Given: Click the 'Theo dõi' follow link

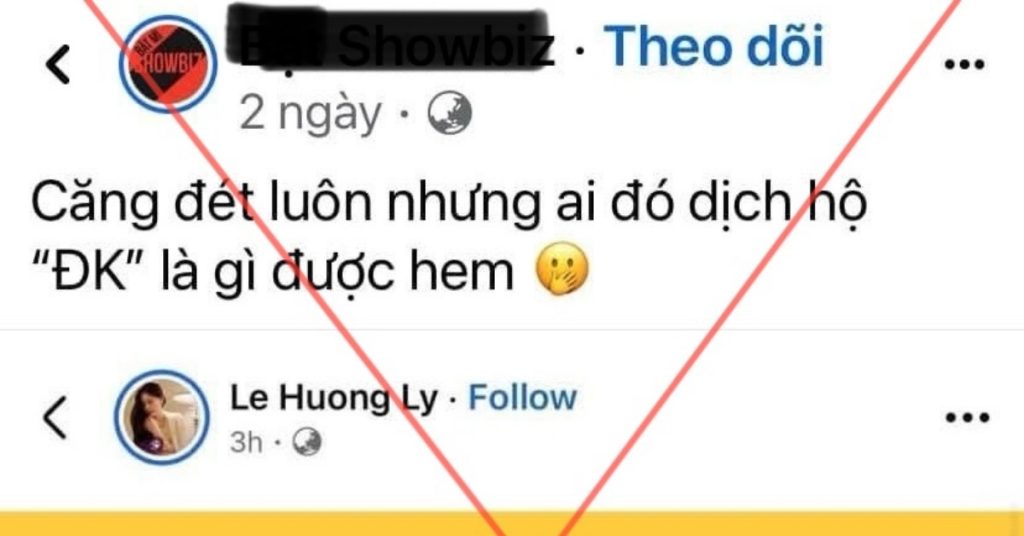Looking at the screenshot, I should coord(713,46).
